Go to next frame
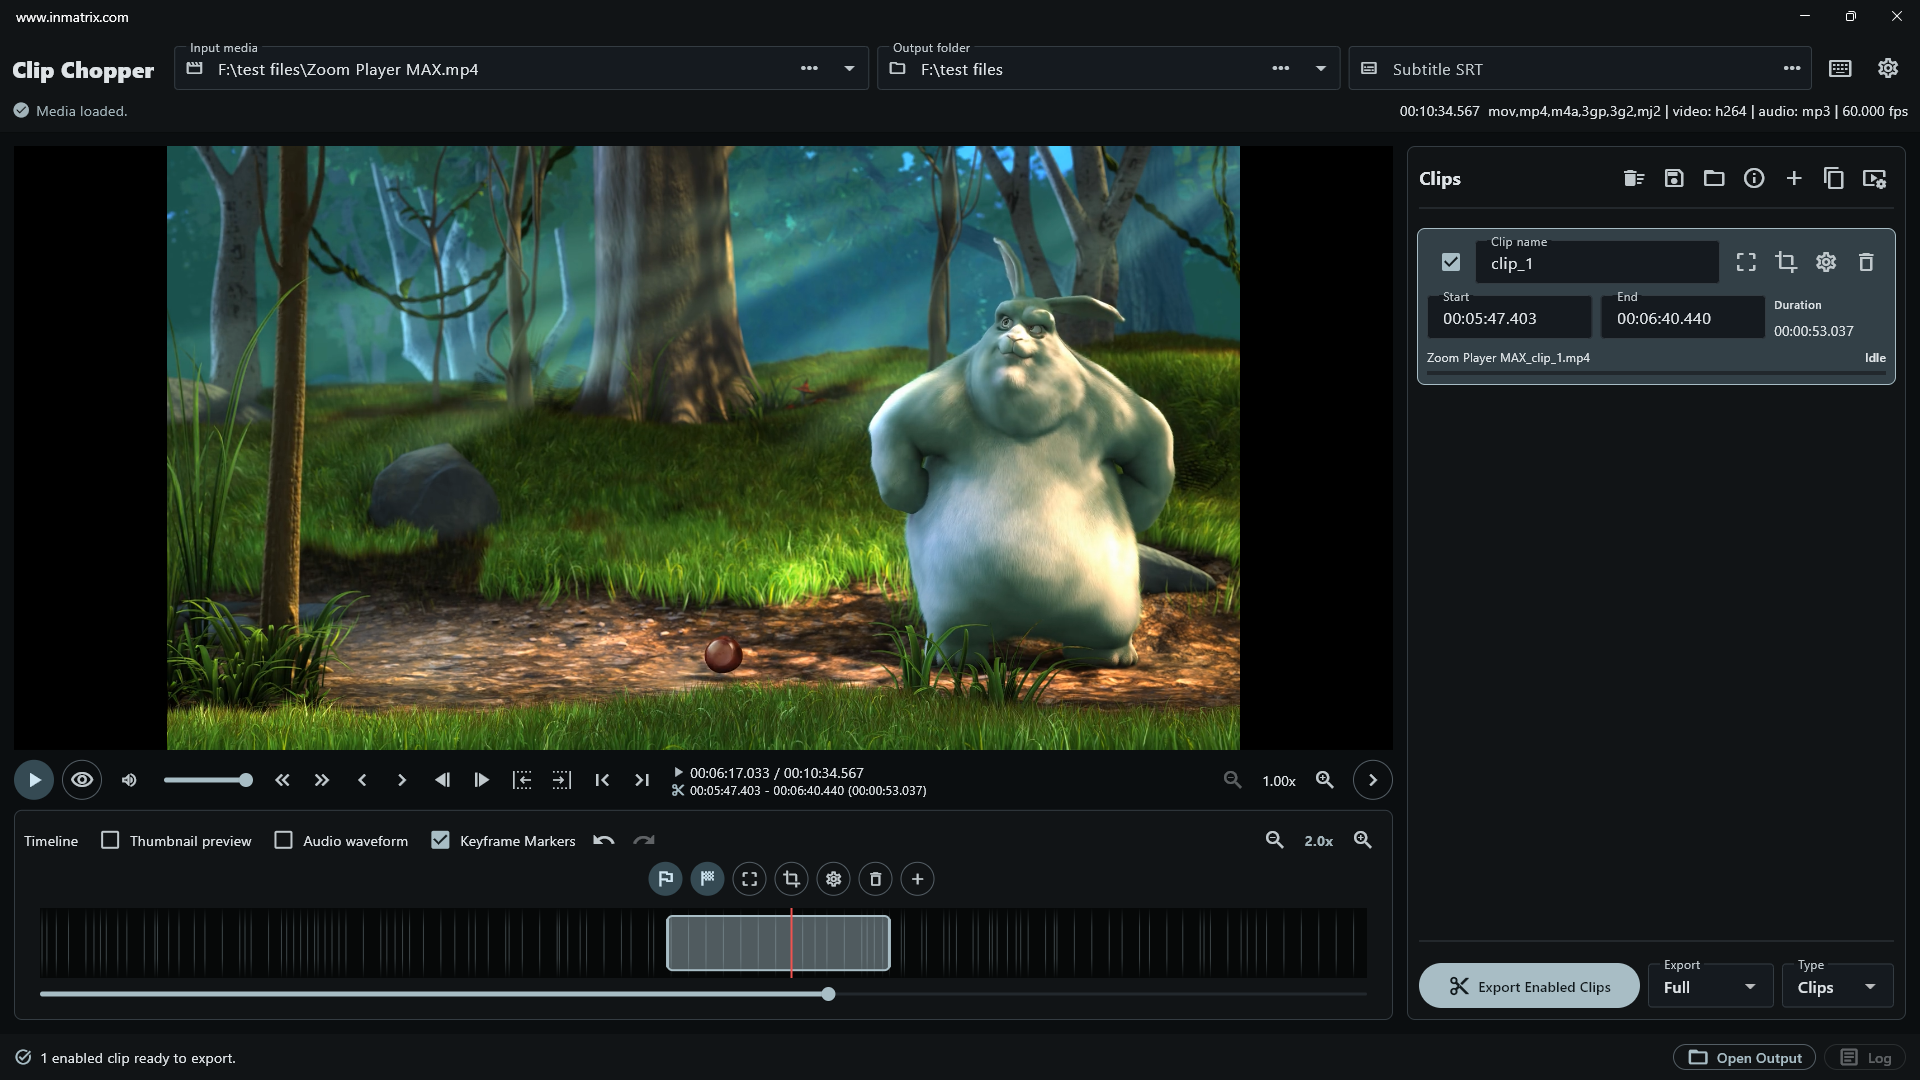This screenshot has width=1920, height=1080. (x=482, y=780)
